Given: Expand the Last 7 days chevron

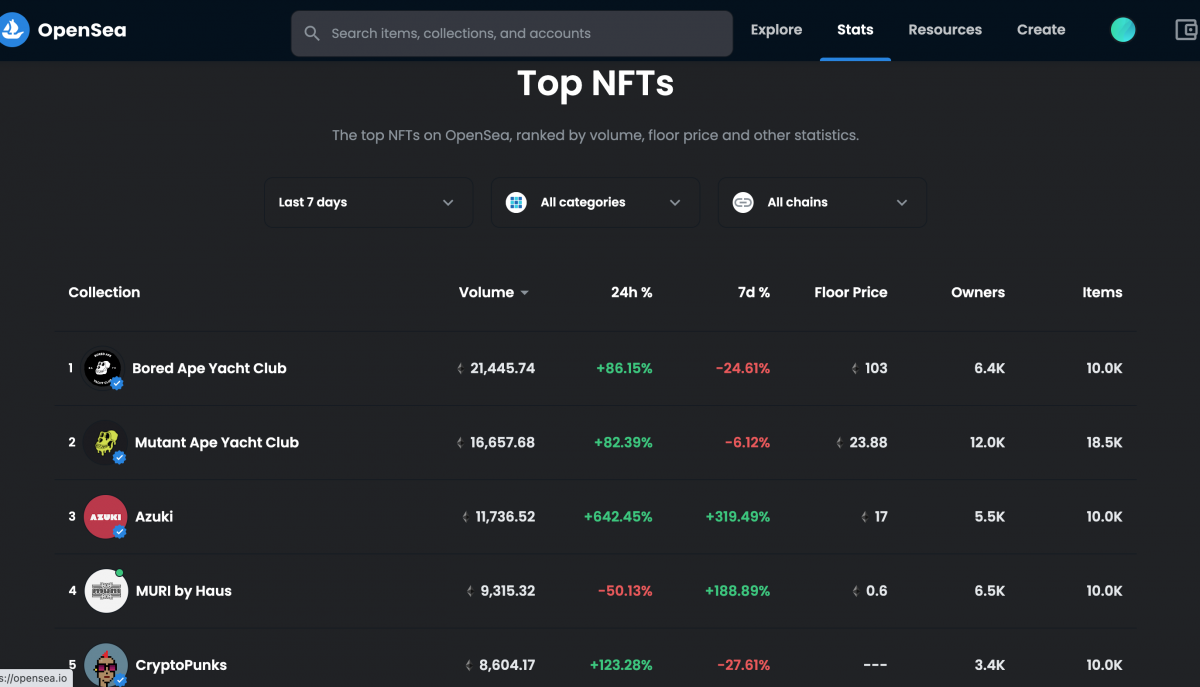Looking at the screenshot, I should (x=448, y=202).
